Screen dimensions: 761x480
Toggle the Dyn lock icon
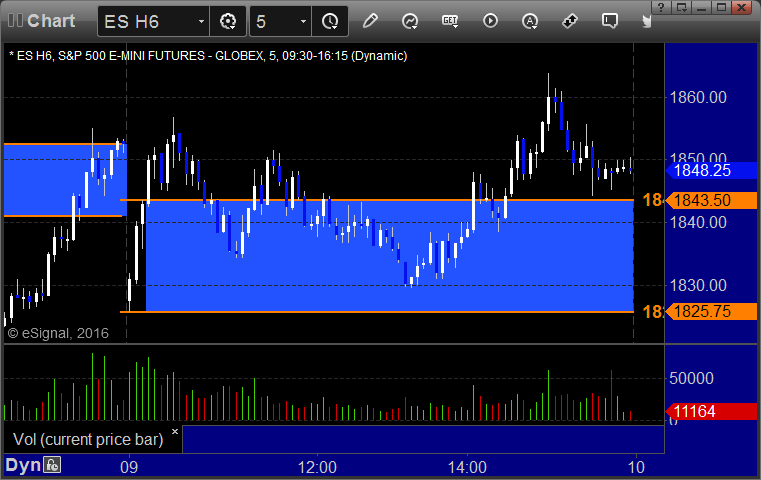pyautogui.click(x=52, y=465)
